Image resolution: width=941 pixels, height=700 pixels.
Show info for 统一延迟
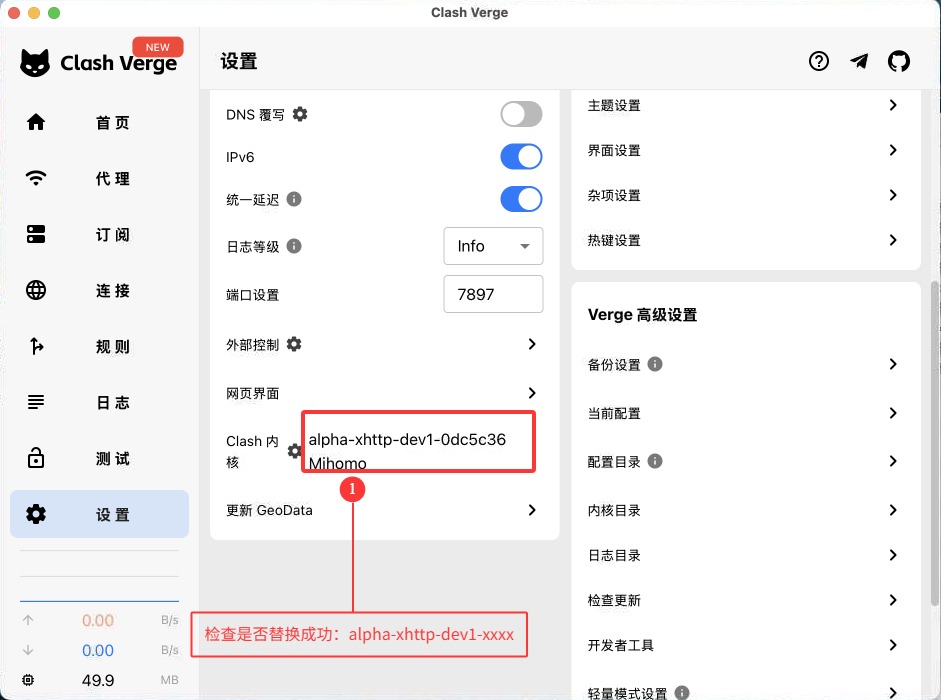294,199
